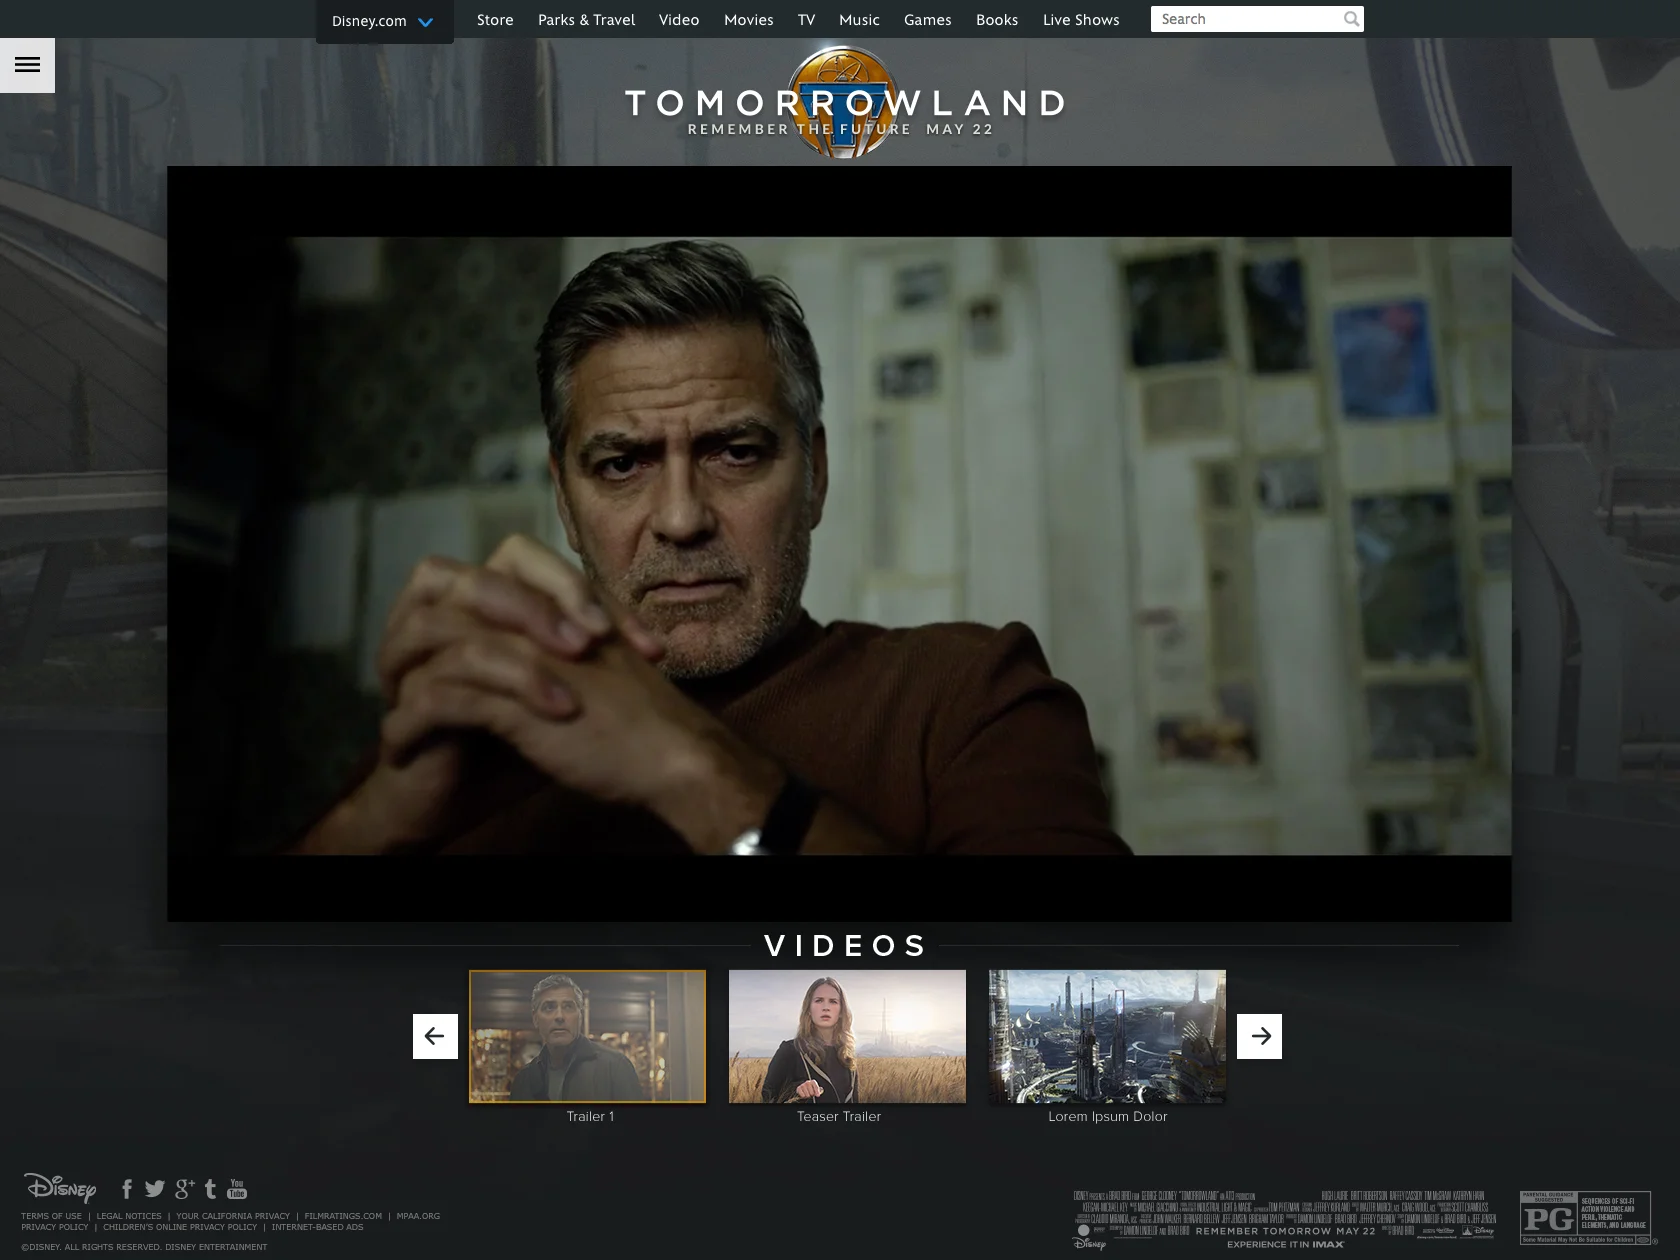
Task: Open the hamburger menu icon
Action: point(27,65)
